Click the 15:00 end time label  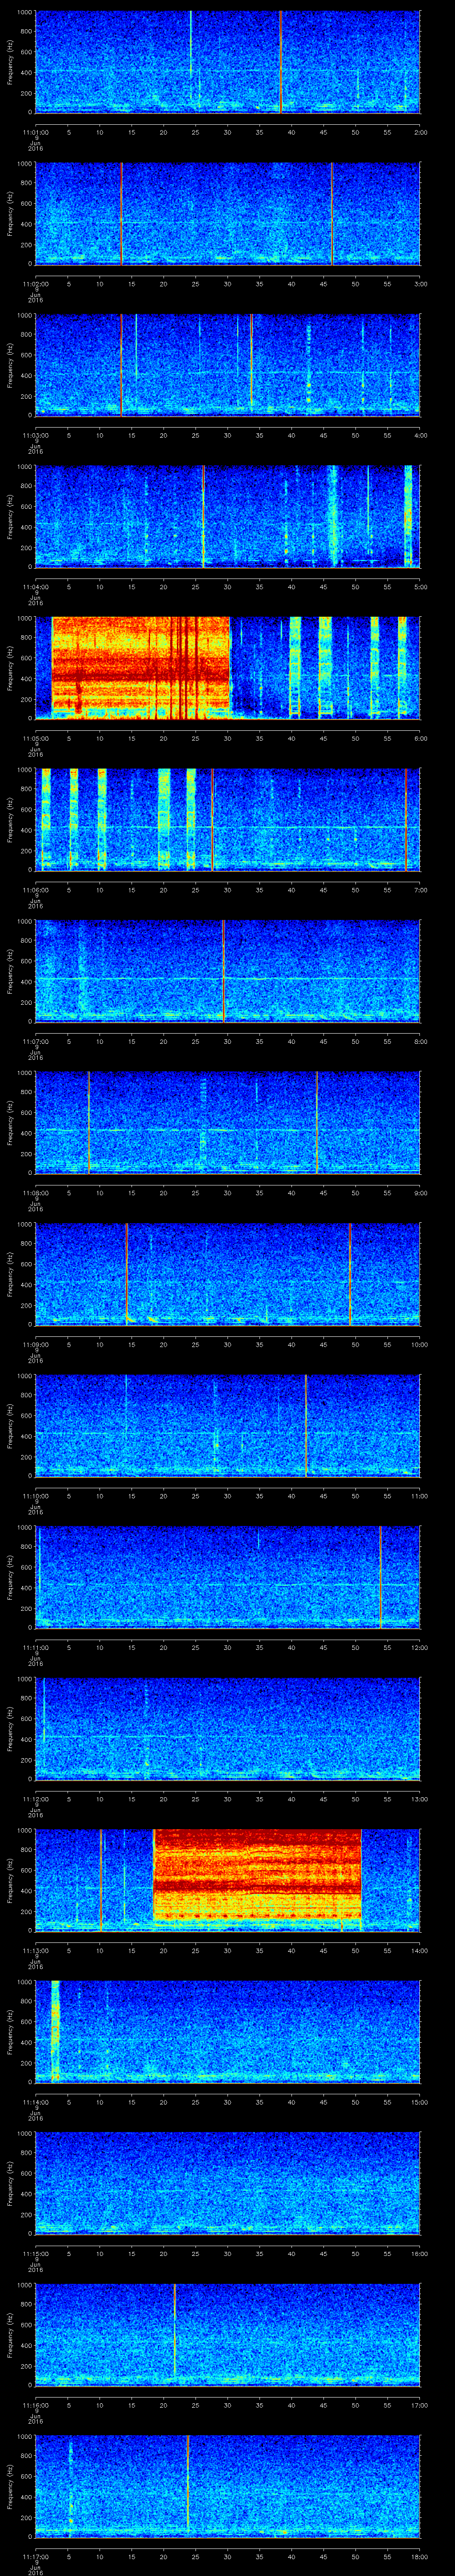click(x=420, y=2102)
